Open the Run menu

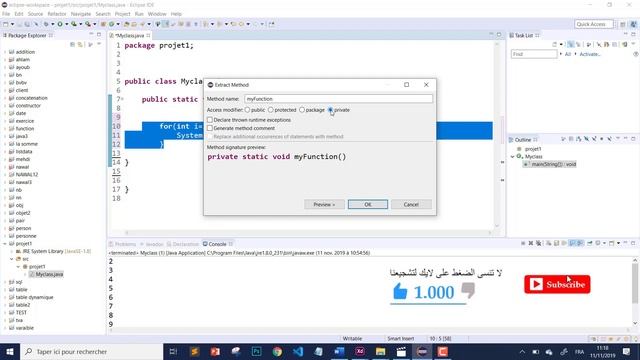pos(139,14)
